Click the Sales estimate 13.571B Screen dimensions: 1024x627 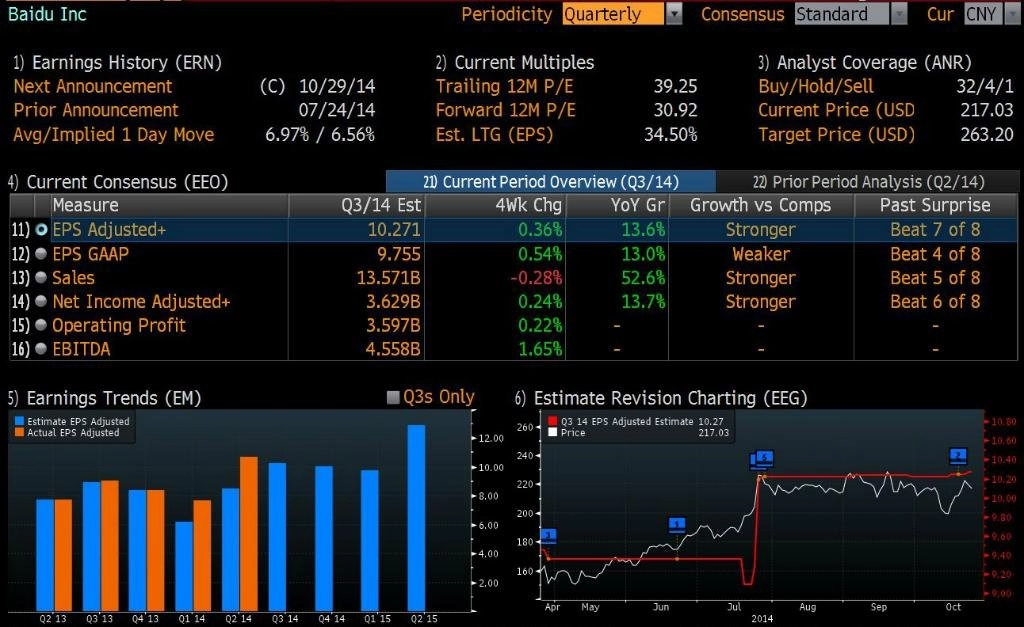[389, 278]
